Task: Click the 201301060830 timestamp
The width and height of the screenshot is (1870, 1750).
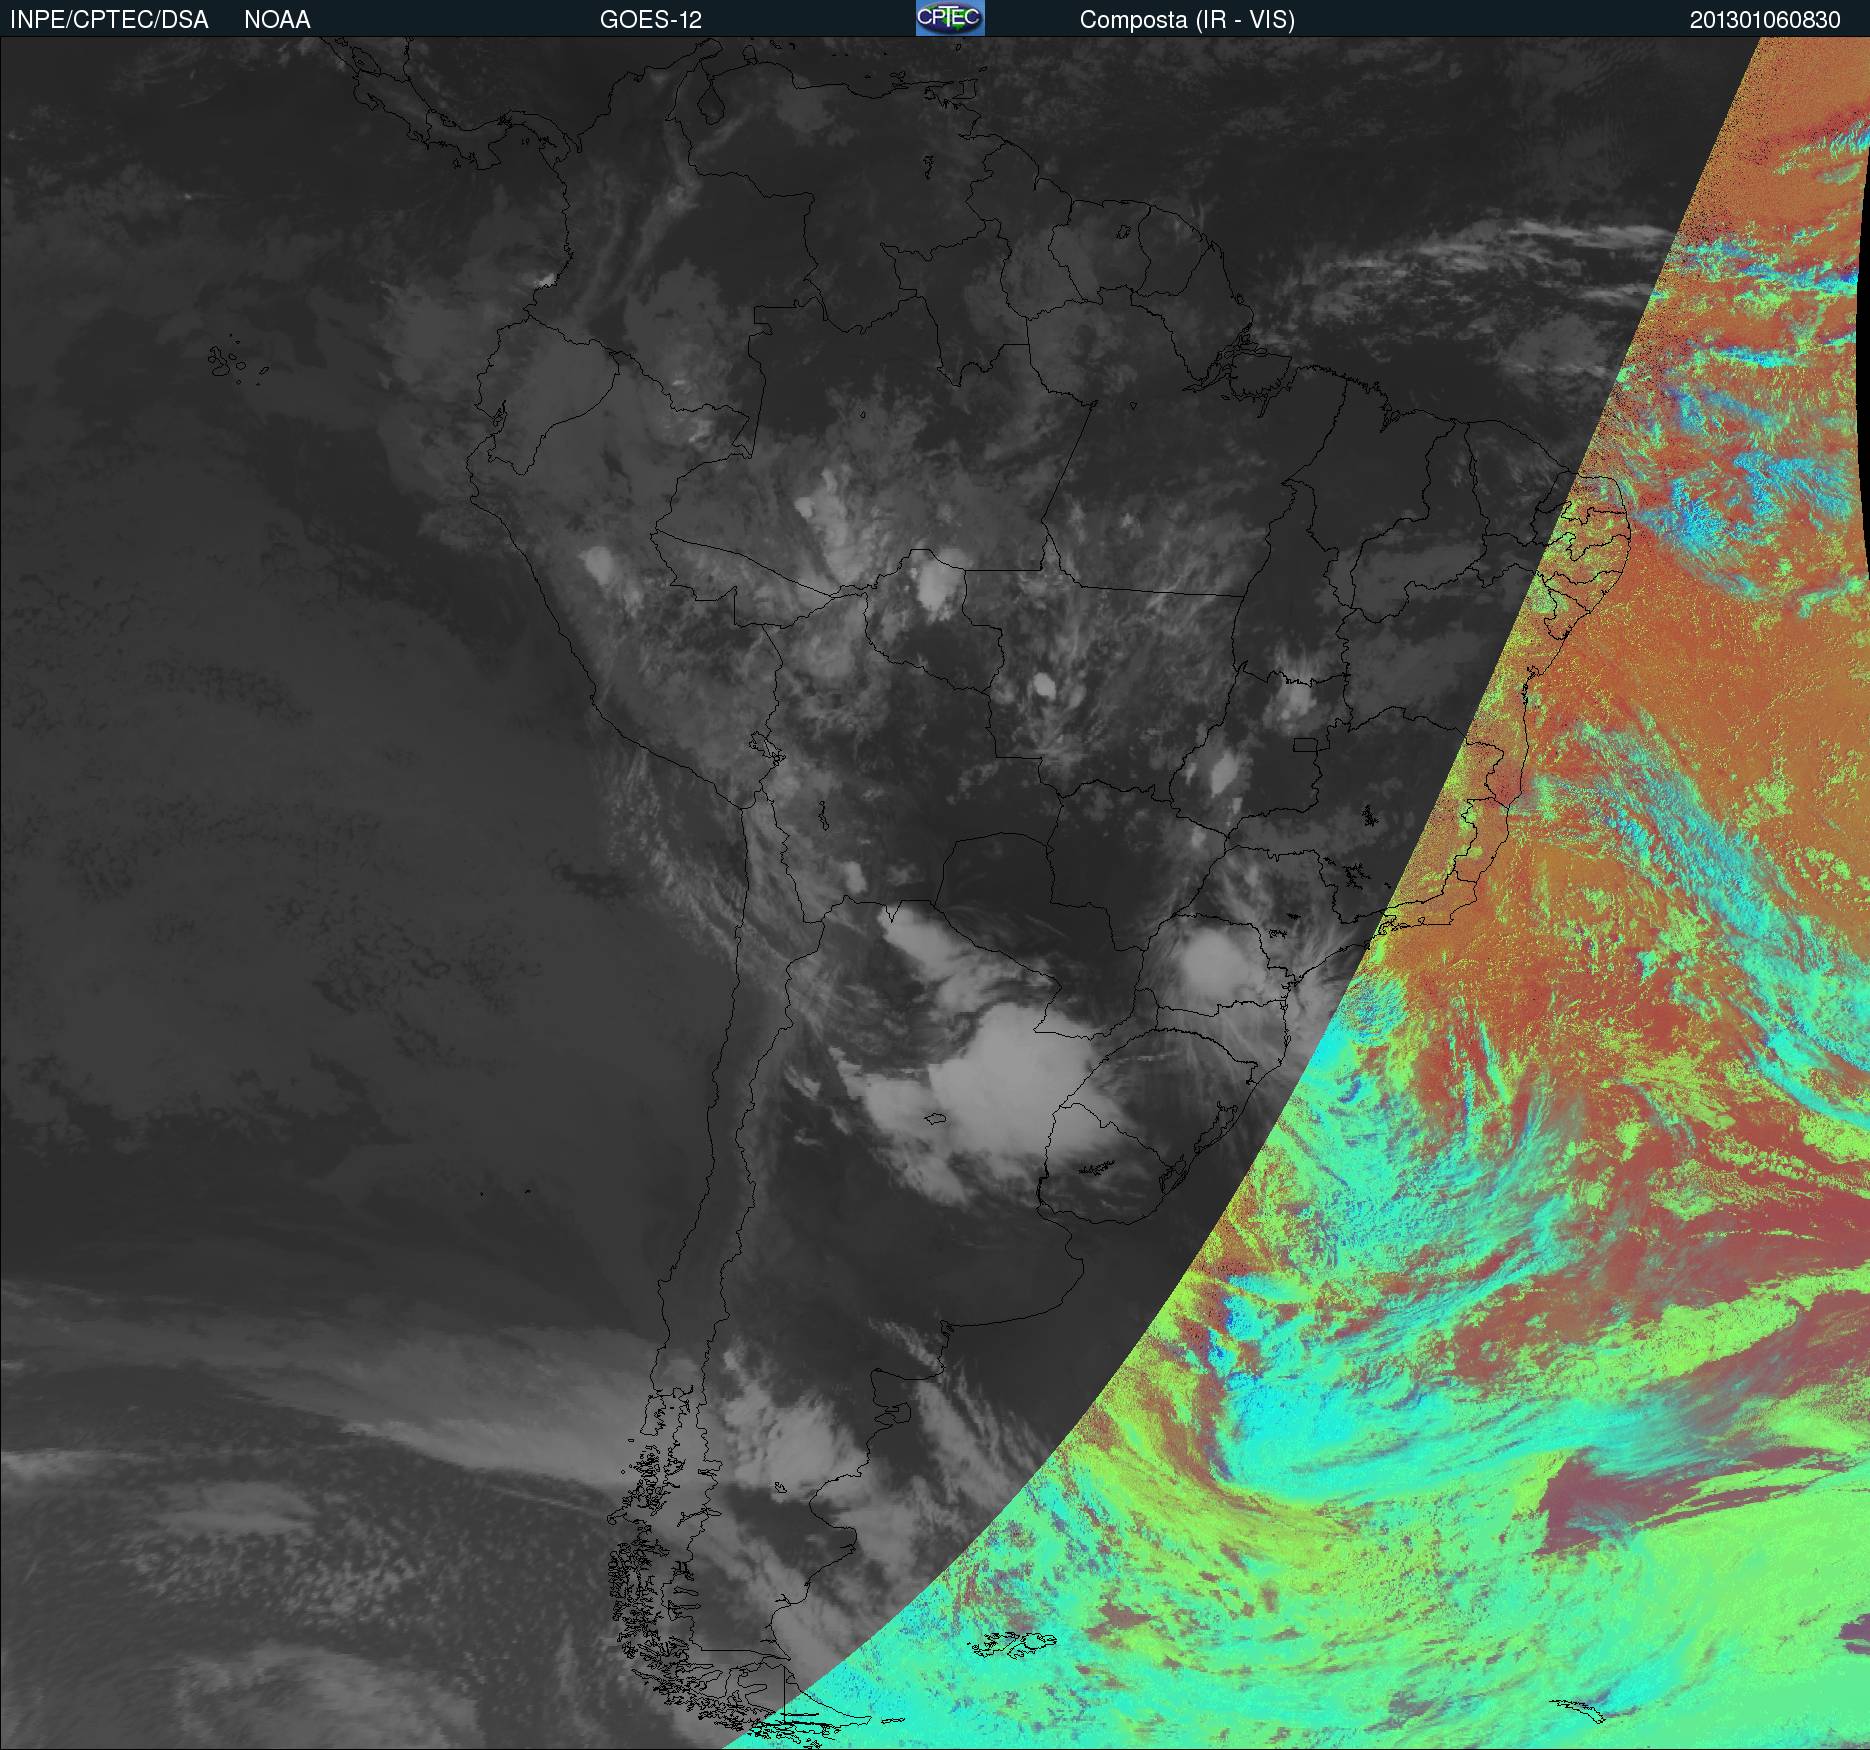Action: click(x=1765, y=20)
